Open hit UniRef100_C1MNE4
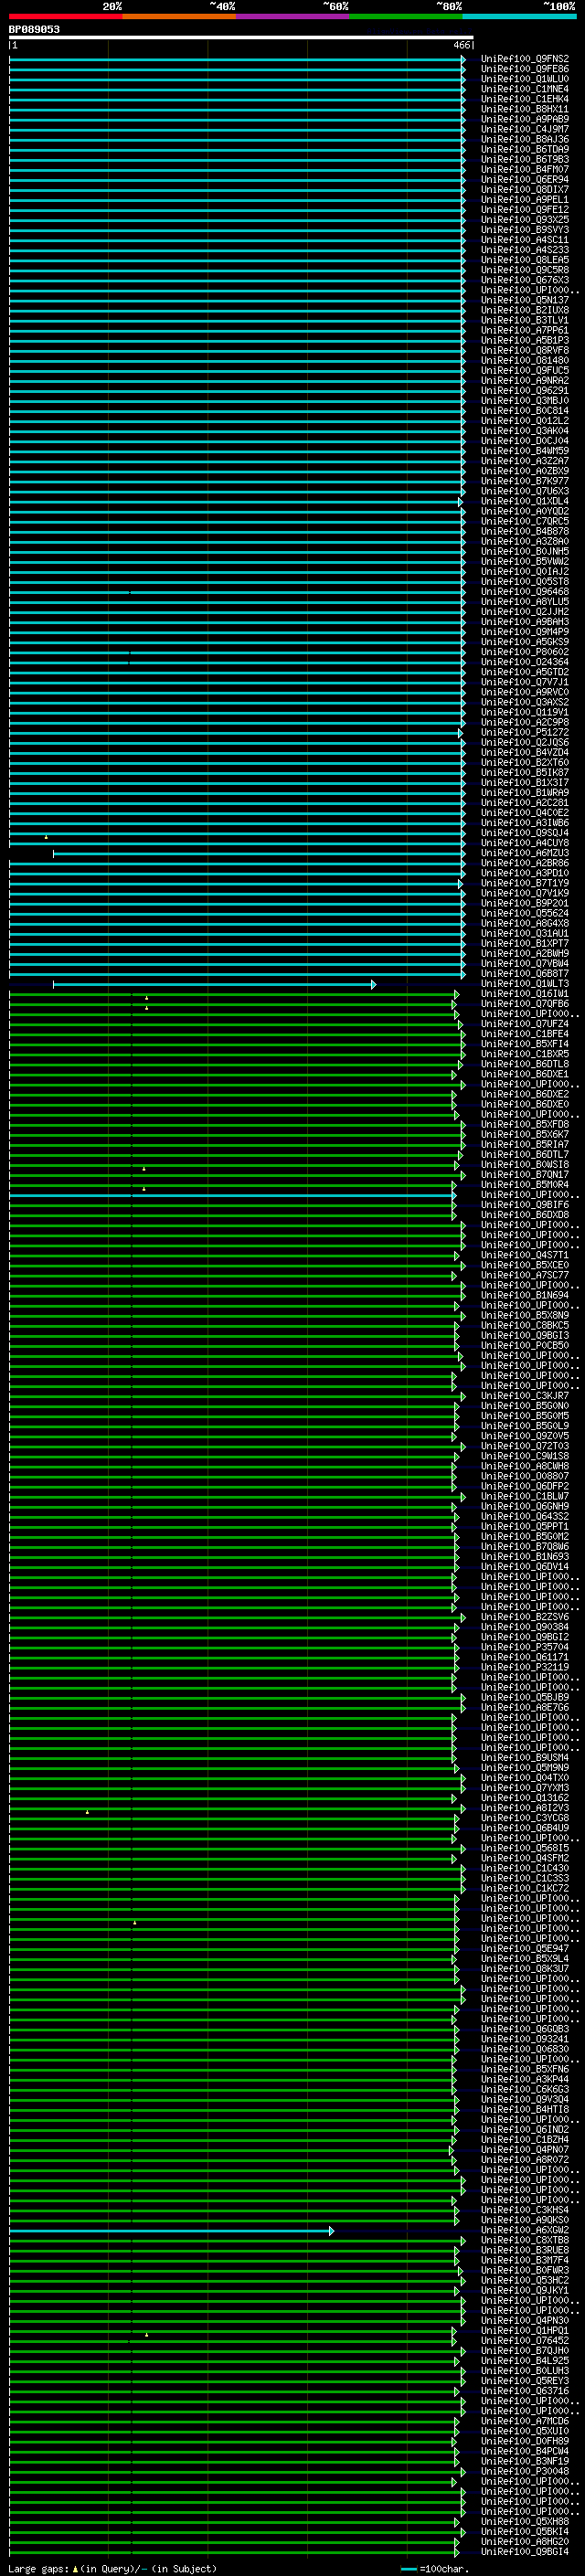The height and width of the screenshot is (2576, 585). click(x=524, y=89)
